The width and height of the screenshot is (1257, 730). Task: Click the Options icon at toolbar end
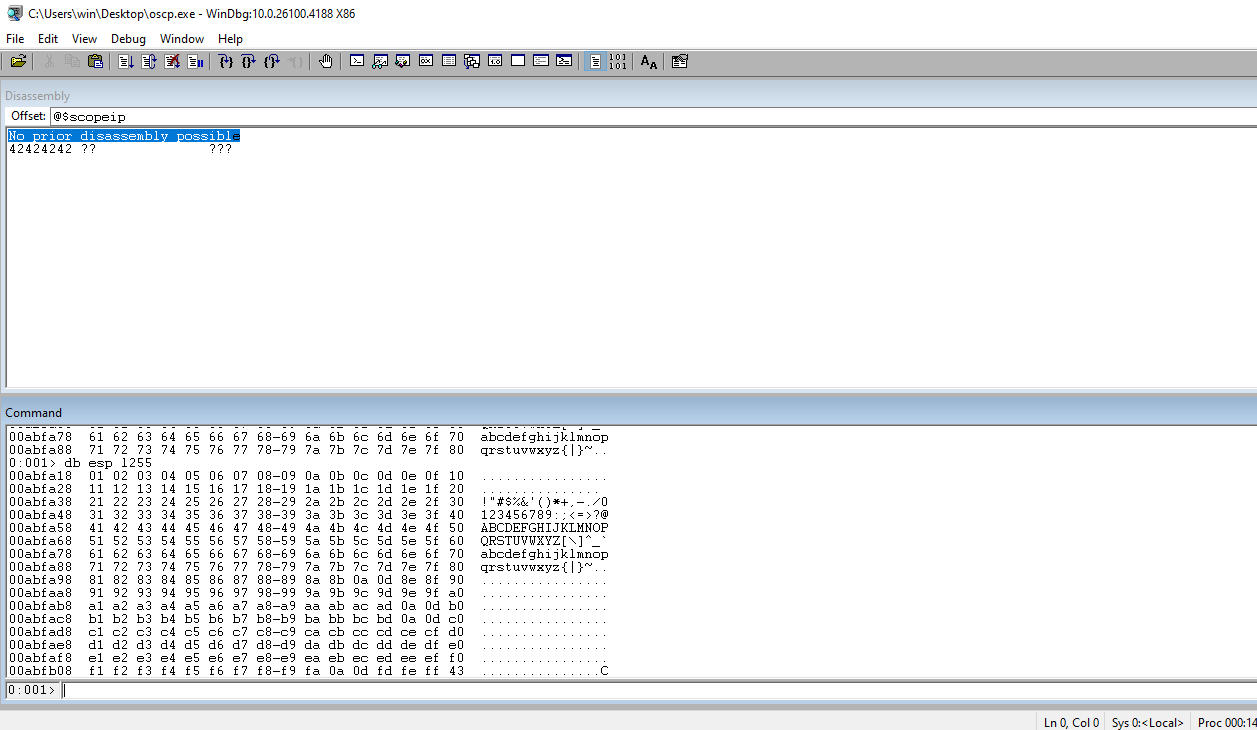point(680,62)
